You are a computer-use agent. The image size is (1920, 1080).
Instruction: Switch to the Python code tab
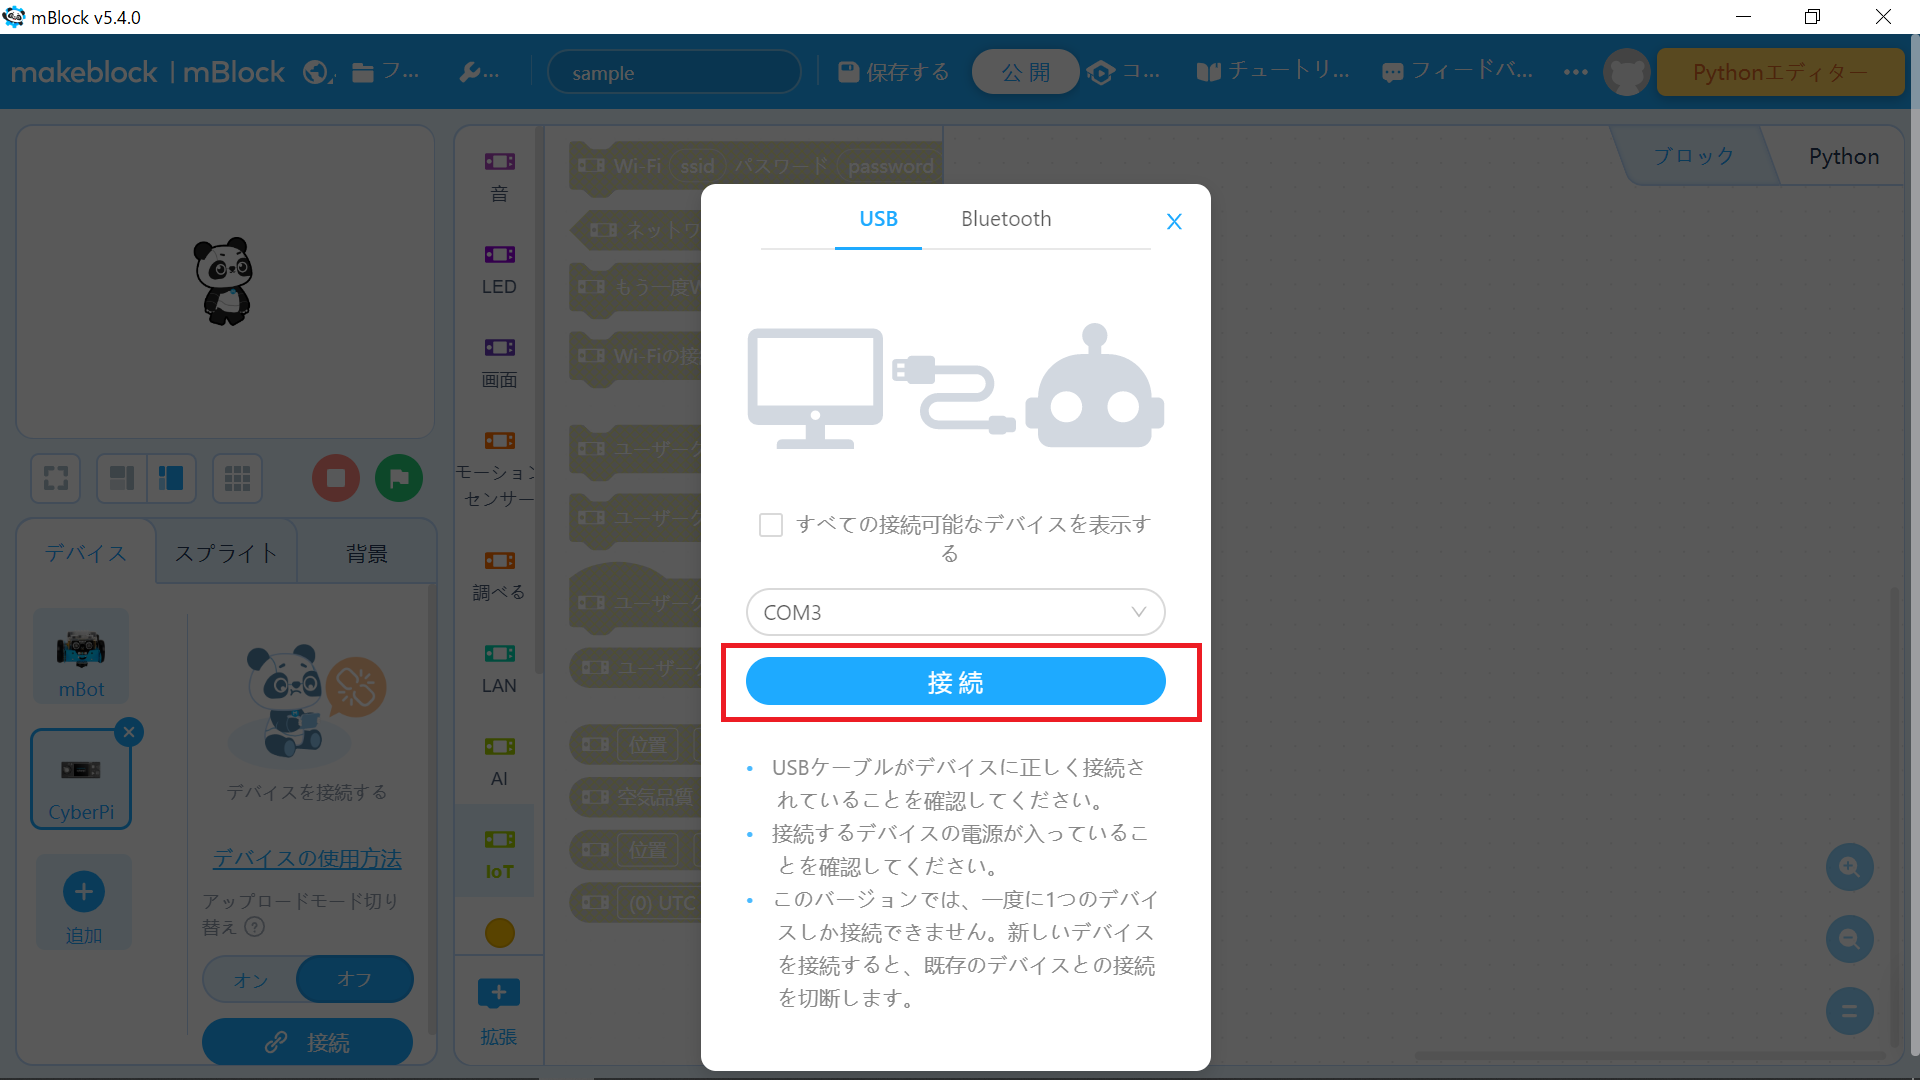[1842, 156]
